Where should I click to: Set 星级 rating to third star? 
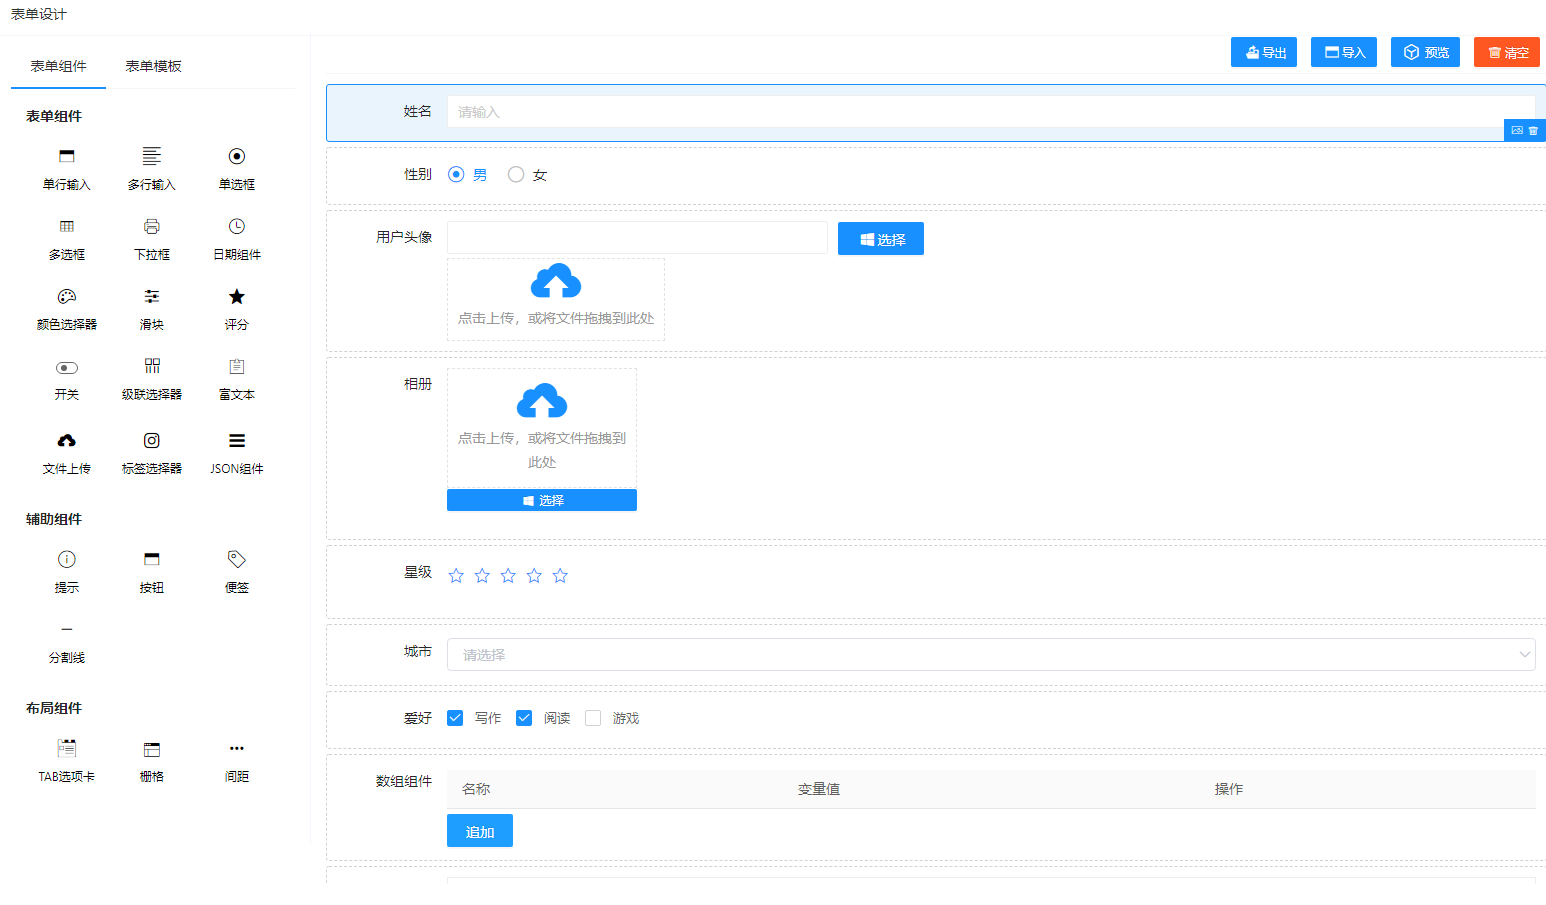click(x=508, y=576)
